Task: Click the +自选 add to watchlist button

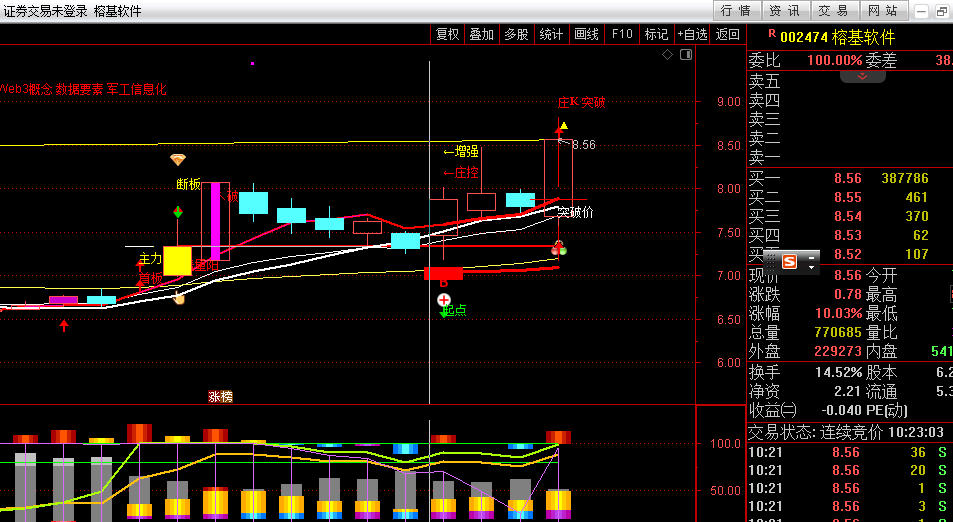Action: [x=692, y=34]
